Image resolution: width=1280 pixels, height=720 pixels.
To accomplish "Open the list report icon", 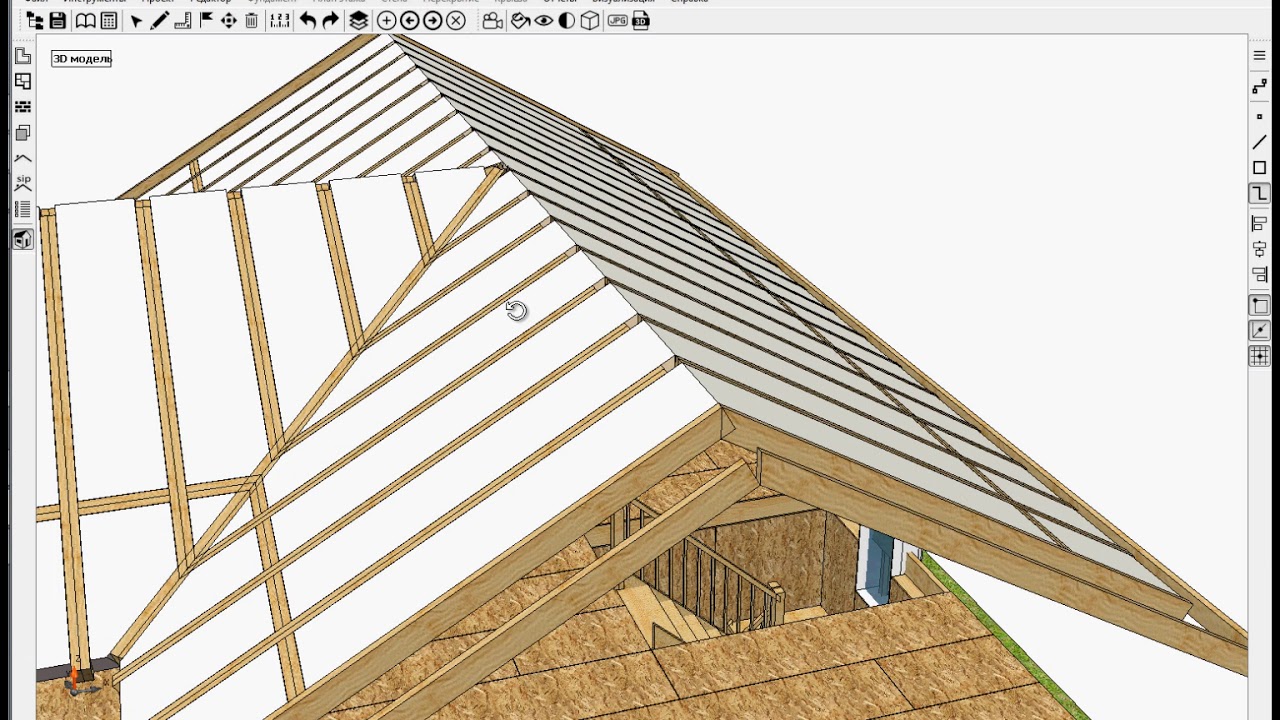I will pos(23,210).
